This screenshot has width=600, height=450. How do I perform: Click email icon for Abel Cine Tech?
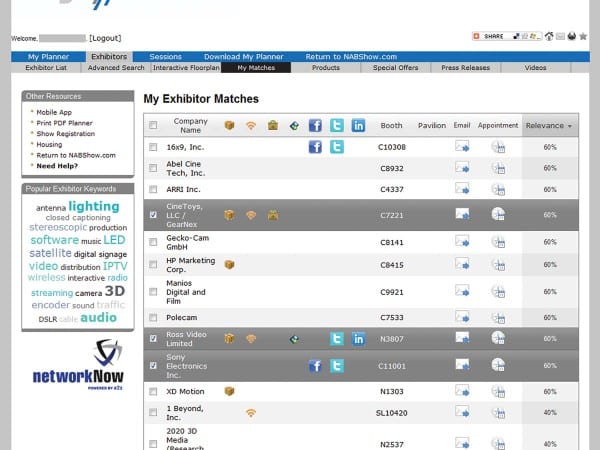point(462,168)
